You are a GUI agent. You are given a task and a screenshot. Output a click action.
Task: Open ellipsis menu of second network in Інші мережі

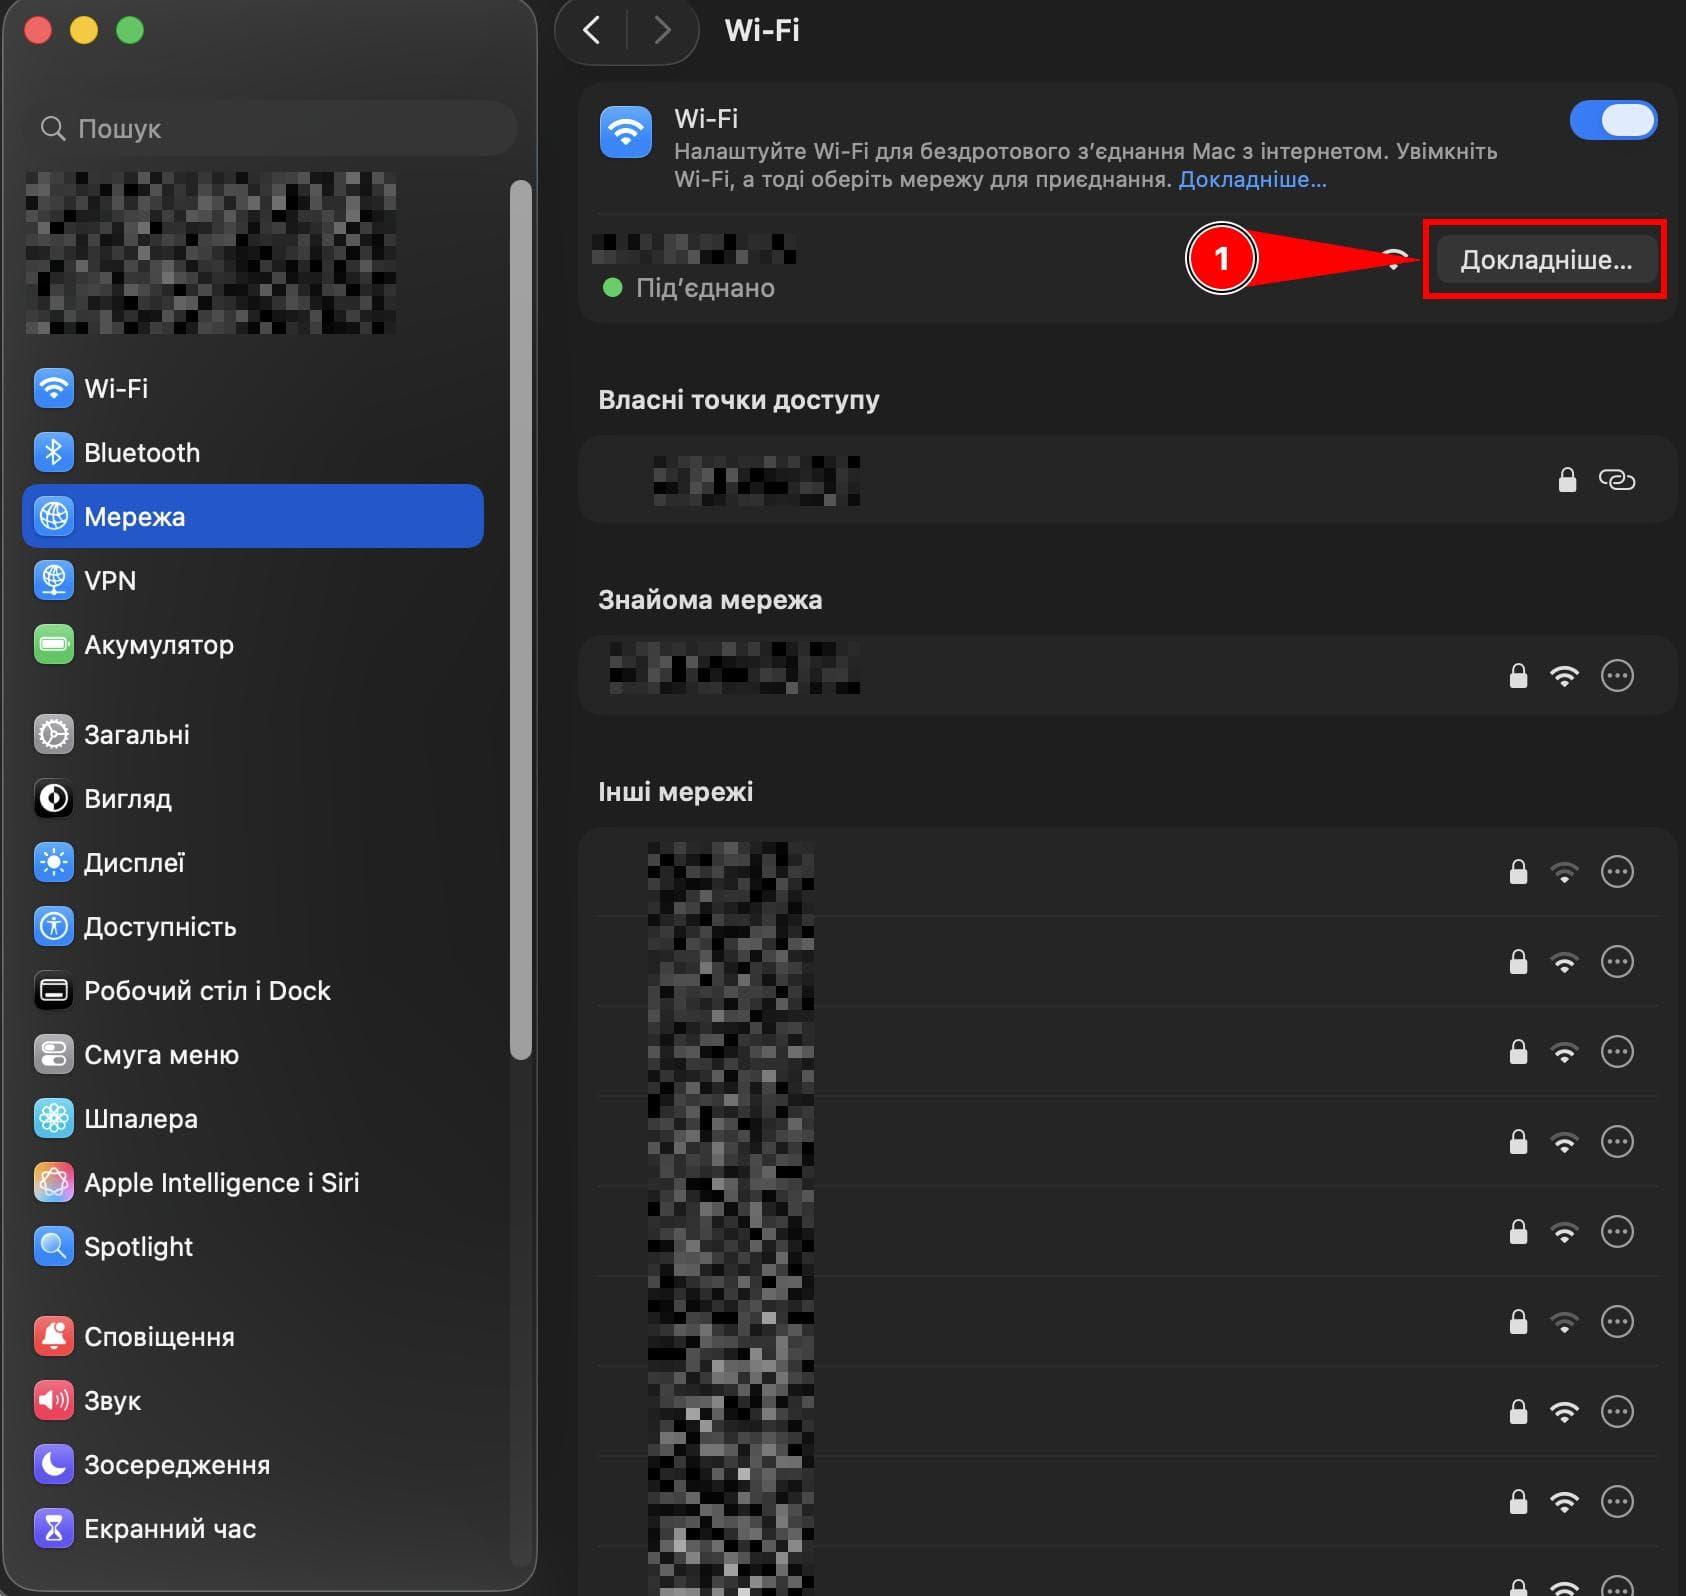tap(1617, 962)
